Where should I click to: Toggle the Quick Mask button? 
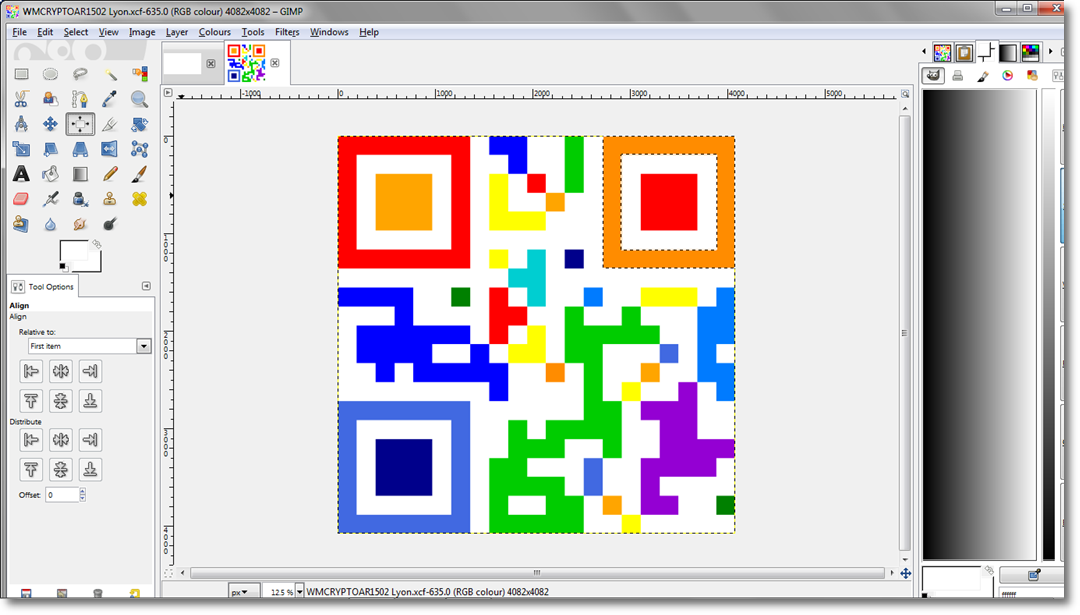pyautogui.click(x=168, y=573)
